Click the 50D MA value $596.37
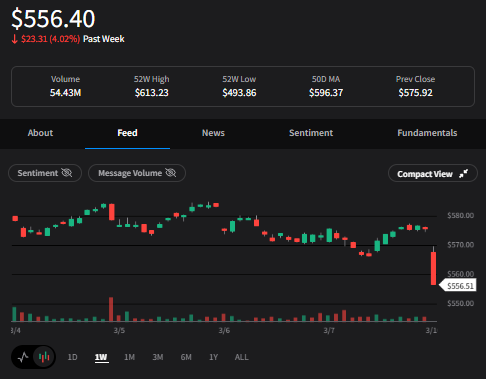486x379 pixels. 326,93
